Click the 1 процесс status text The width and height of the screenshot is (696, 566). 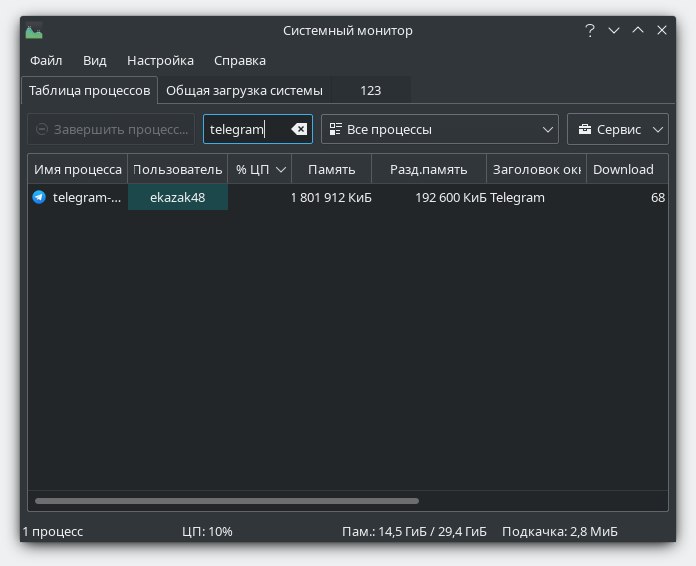coord(53,531)
